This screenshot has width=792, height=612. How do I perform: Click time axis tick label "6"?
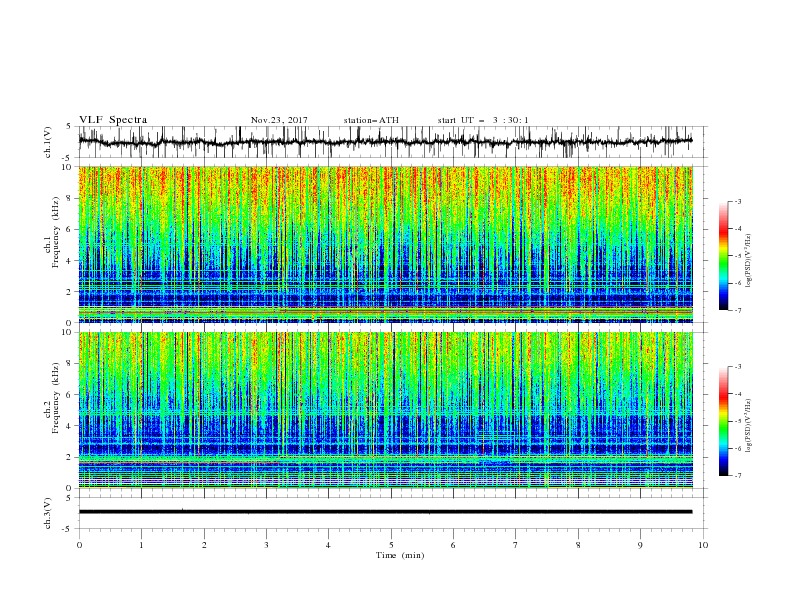click(x=453, y=545)
